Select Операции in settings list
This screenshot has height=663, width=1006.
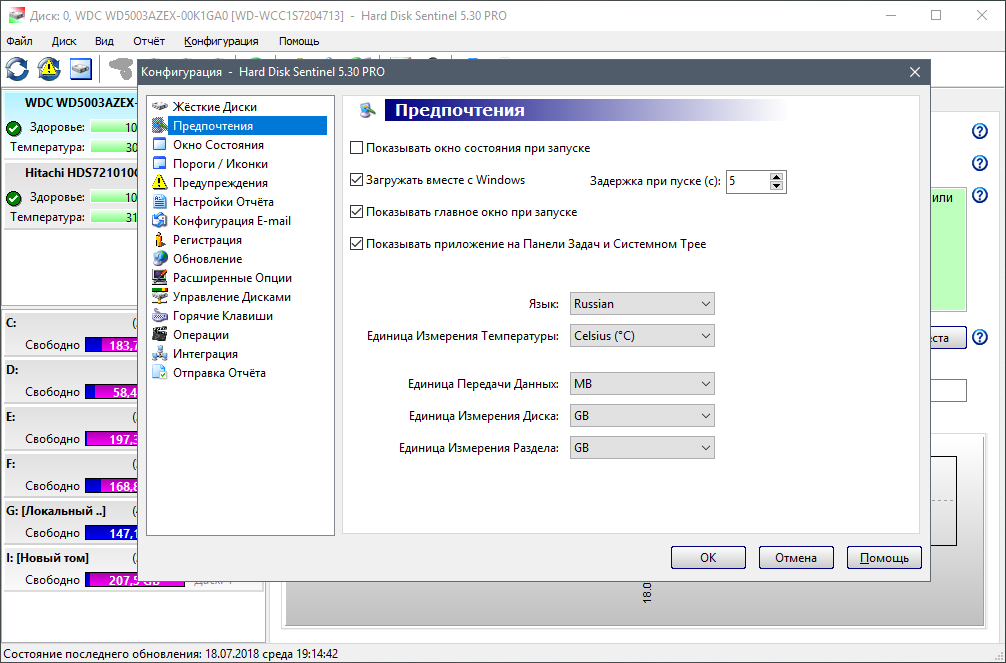click(201, 335)
